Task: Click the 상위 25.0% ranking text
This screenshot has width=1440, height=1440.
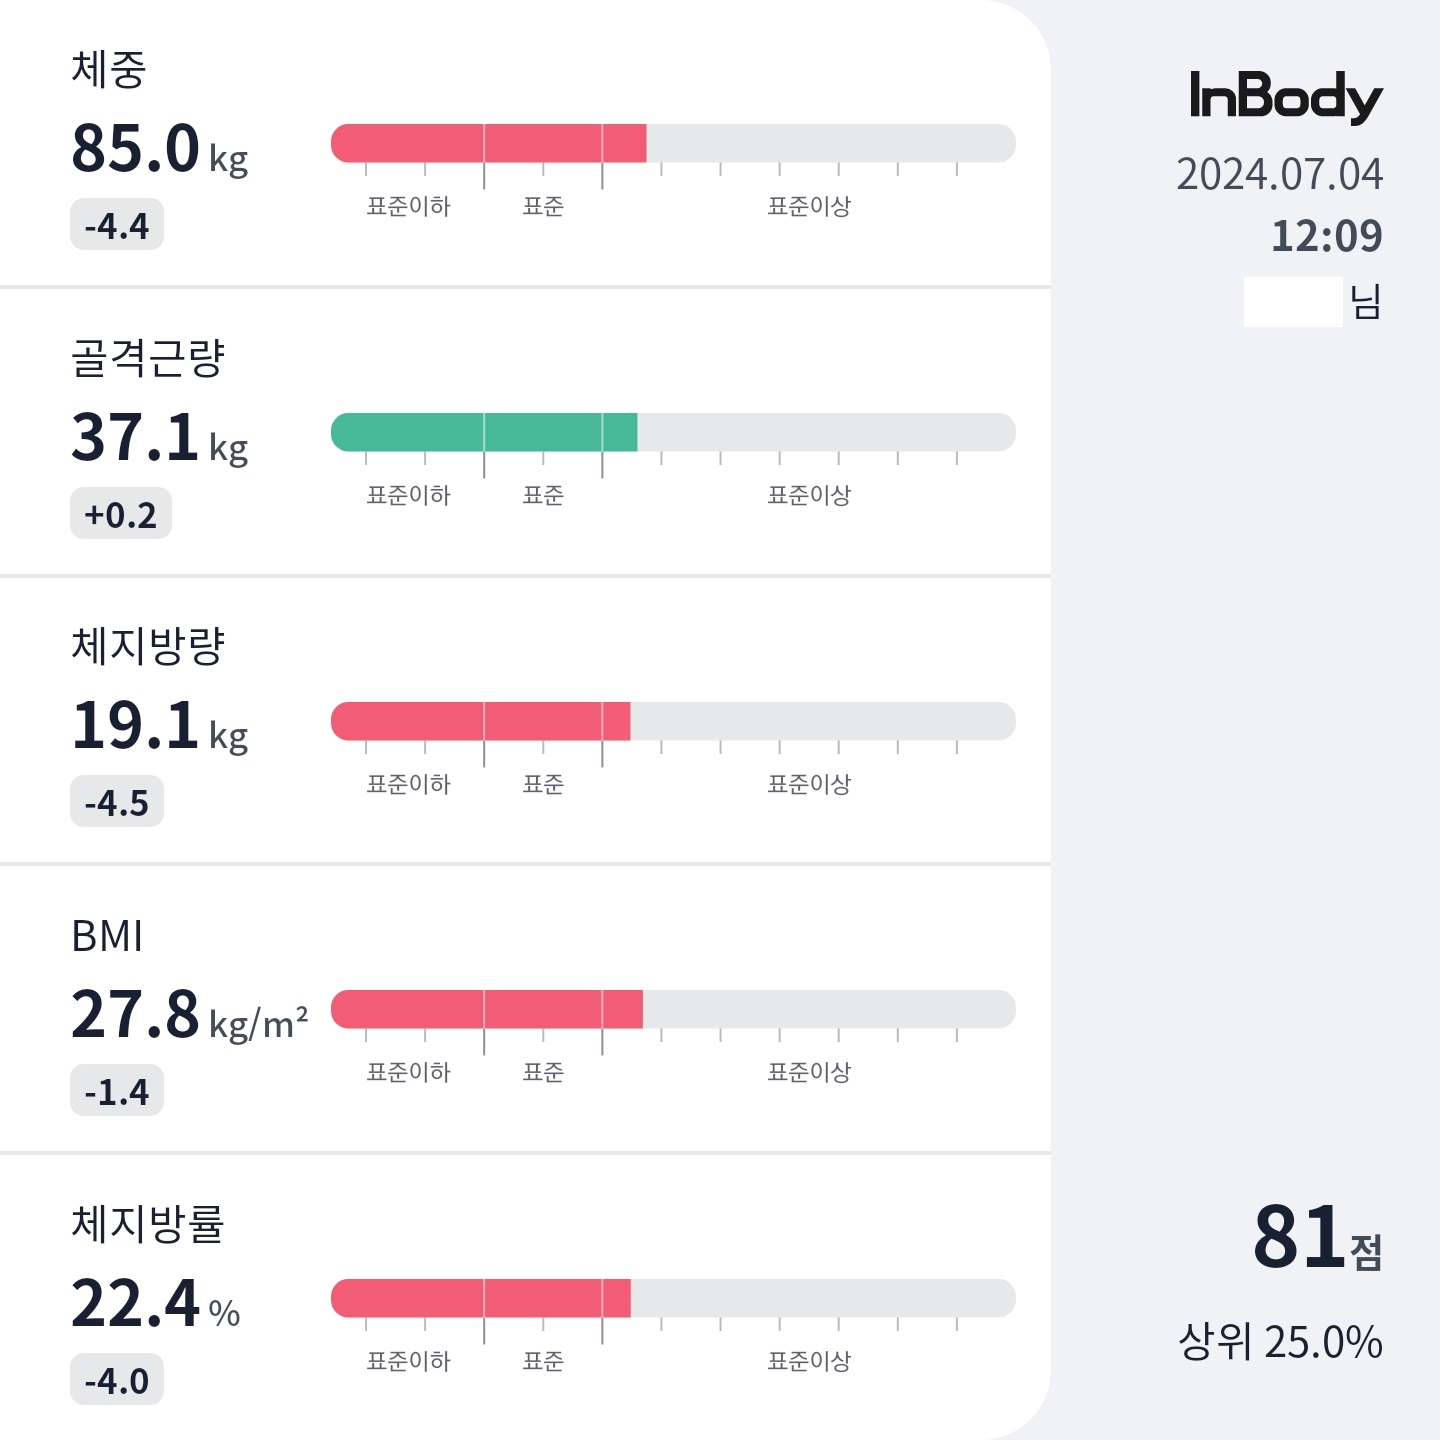Action: 1281,1342
